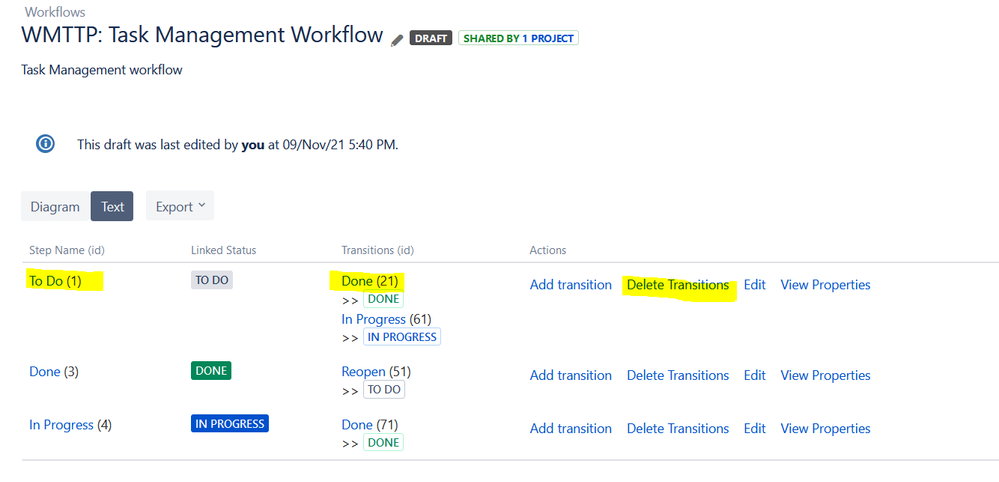Open the Export dropdown
The width and height of the screenshot is (999, 482).
pyautogui.click(x=180, y=206)
